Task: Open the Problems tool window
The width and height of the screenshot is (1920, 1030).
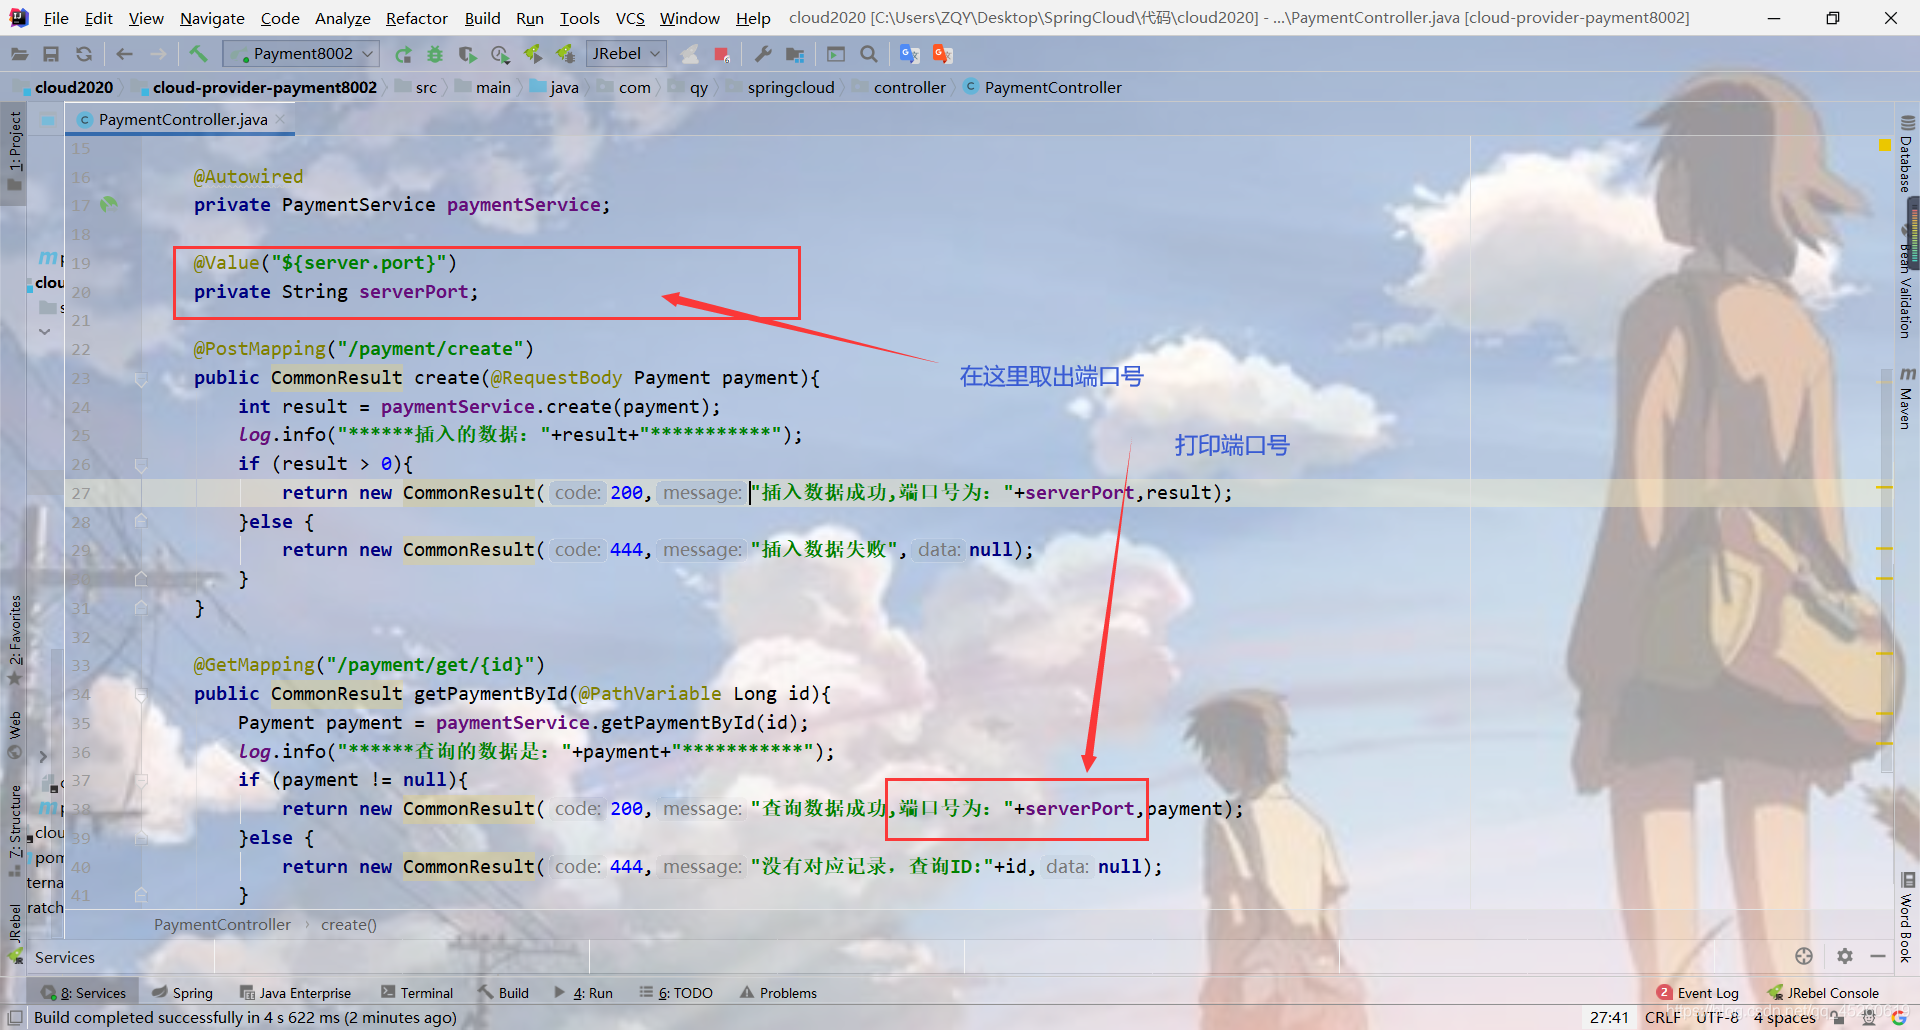Action: (779, 993)
